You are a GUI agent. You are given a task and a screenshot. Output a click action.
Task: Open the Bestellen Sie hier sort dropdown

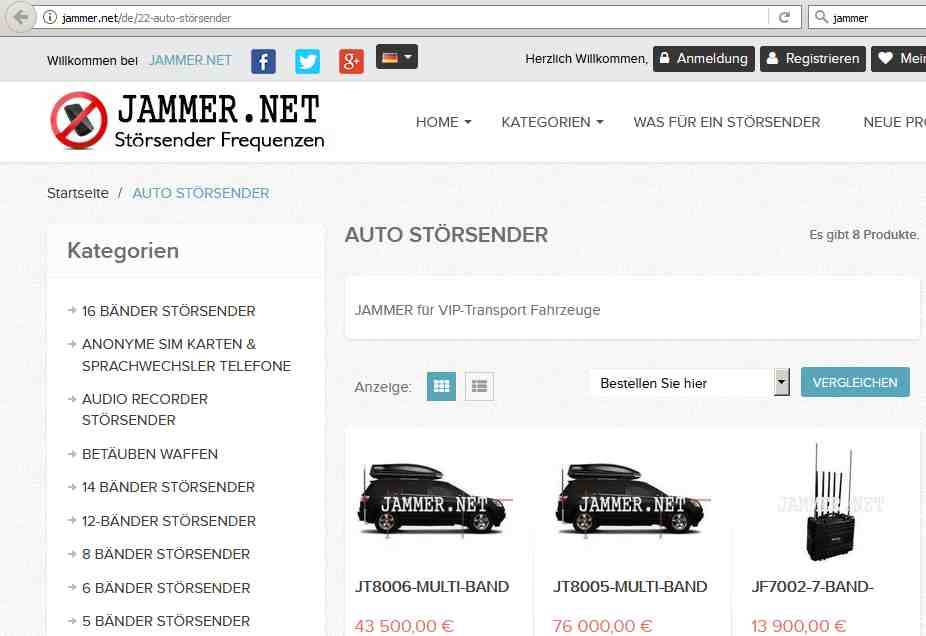click(689, 383)
